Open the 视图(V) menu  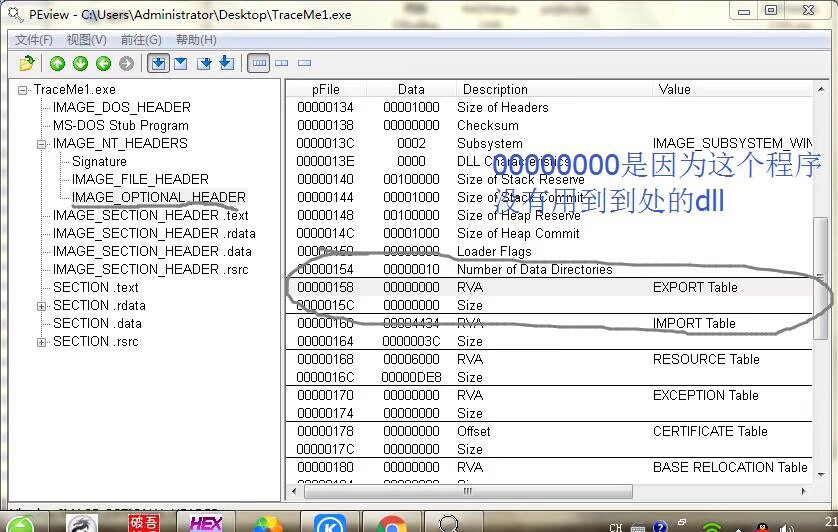point(86,40)
